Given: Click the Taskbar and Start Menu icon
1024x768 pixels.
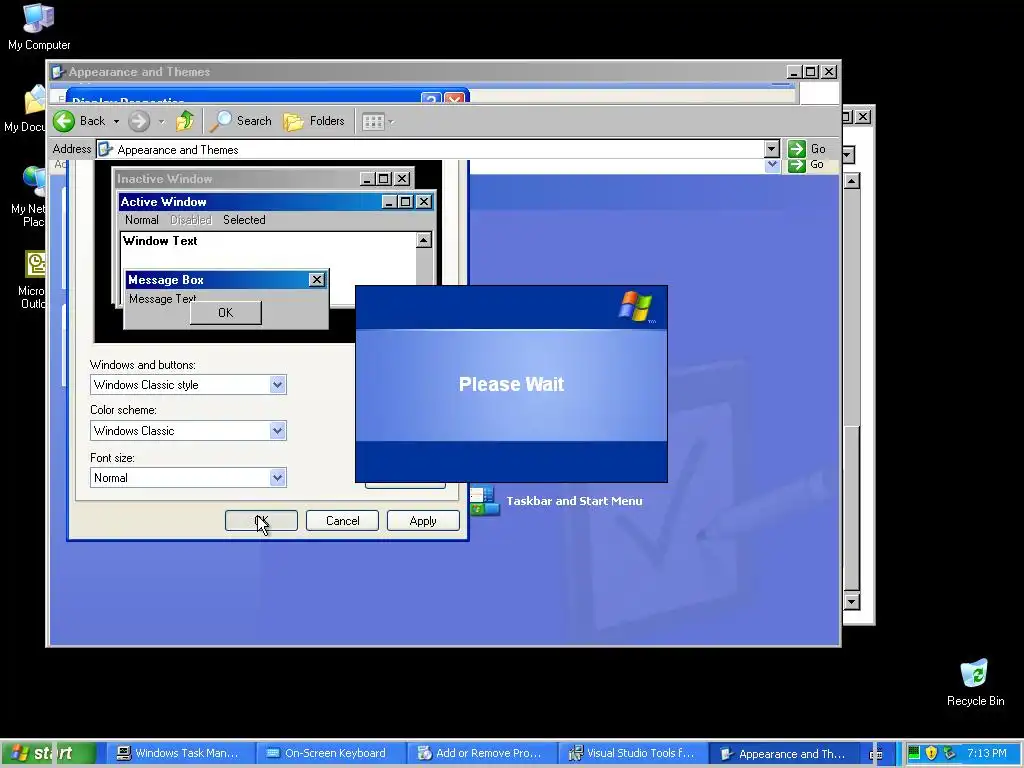Looking at the screenshot, I should [484, 502].
